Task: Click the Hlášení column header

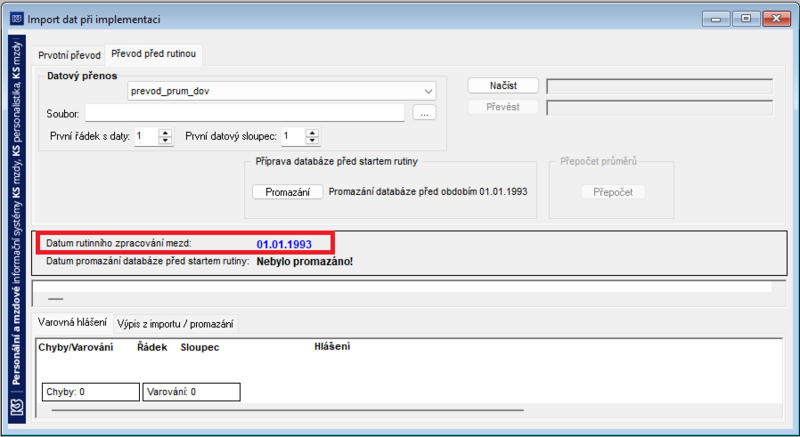Action: click(332, 347)
